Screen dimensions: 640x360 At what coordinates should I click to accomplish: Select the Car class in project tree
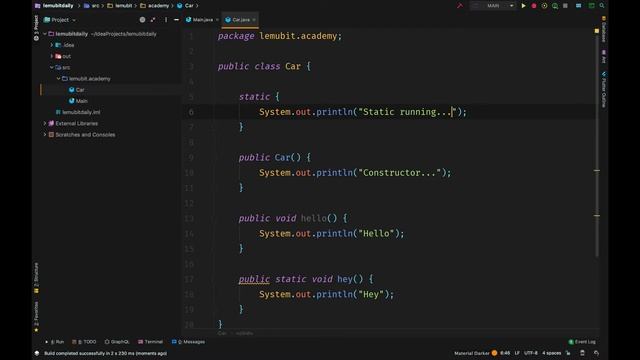[x=77, y=90]
